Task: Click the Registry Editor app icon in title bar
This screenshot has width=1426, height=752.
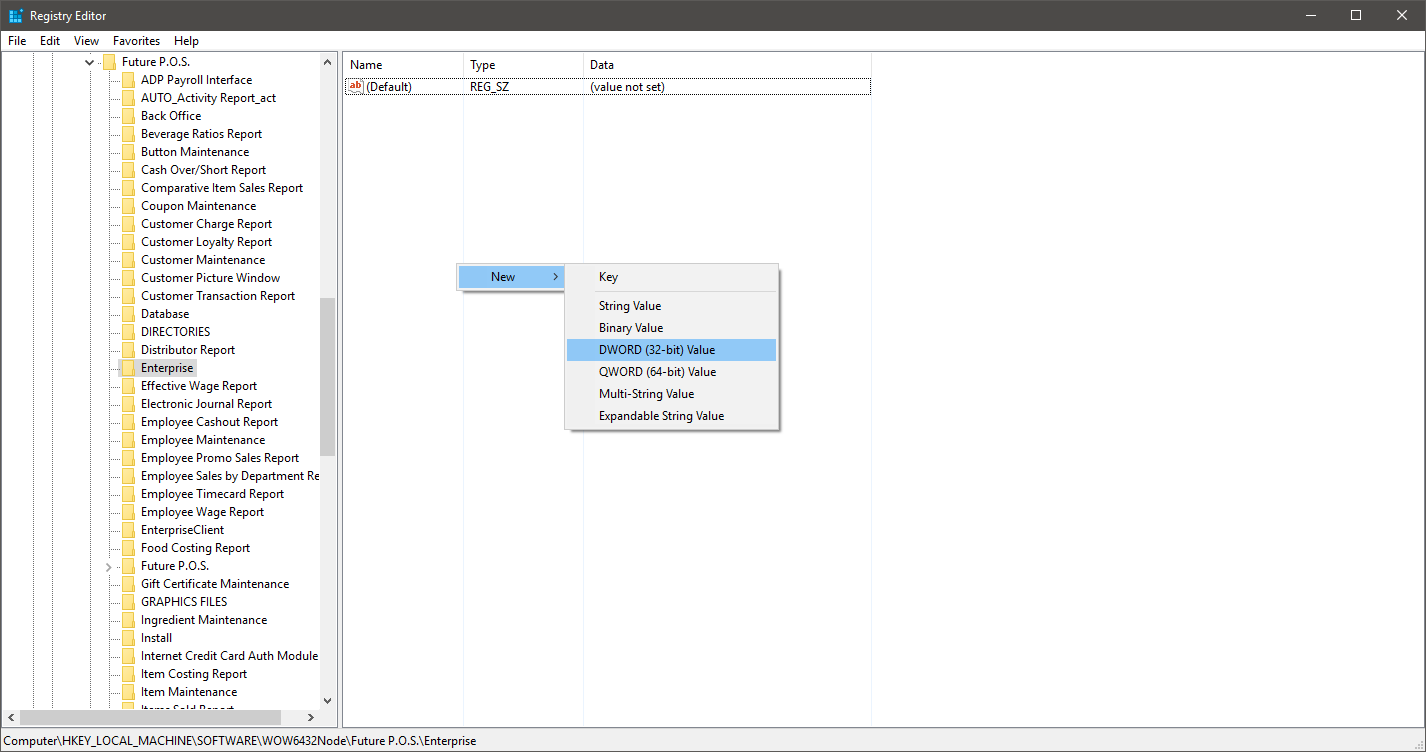Action: click(16, 15)
